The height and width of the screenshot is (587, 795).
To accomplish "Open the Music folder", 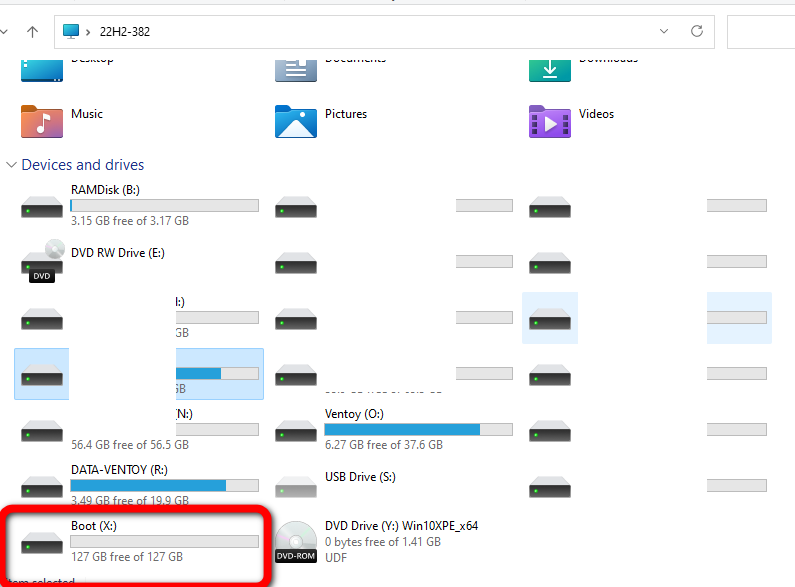I will (x=42, y=122).
